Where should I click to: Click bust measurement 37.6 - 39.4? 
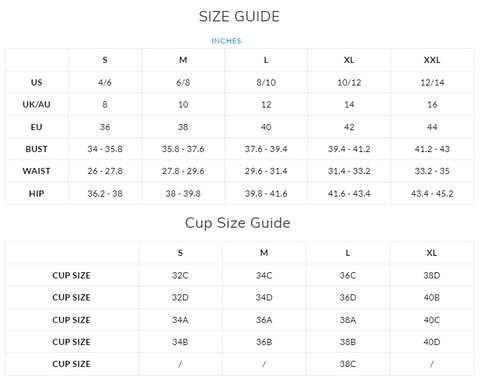[x=266, y=149]
